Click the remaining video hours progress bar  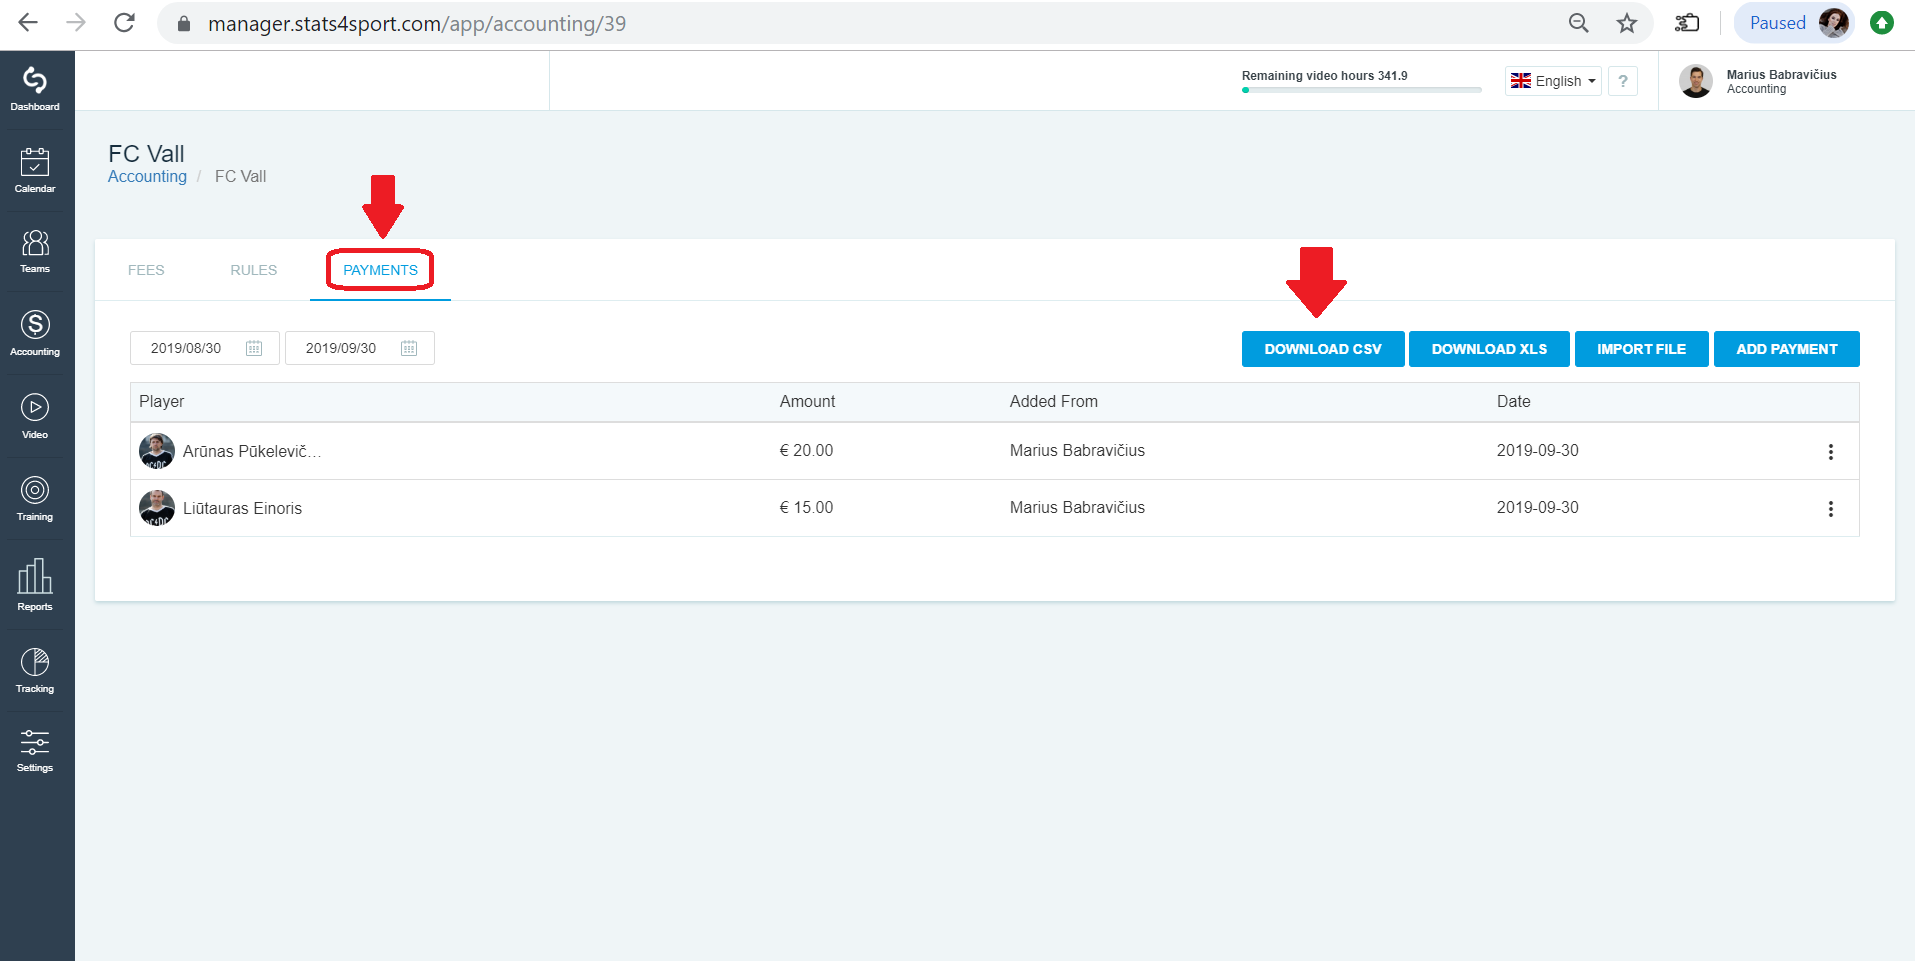click(x=1362, y=90)
